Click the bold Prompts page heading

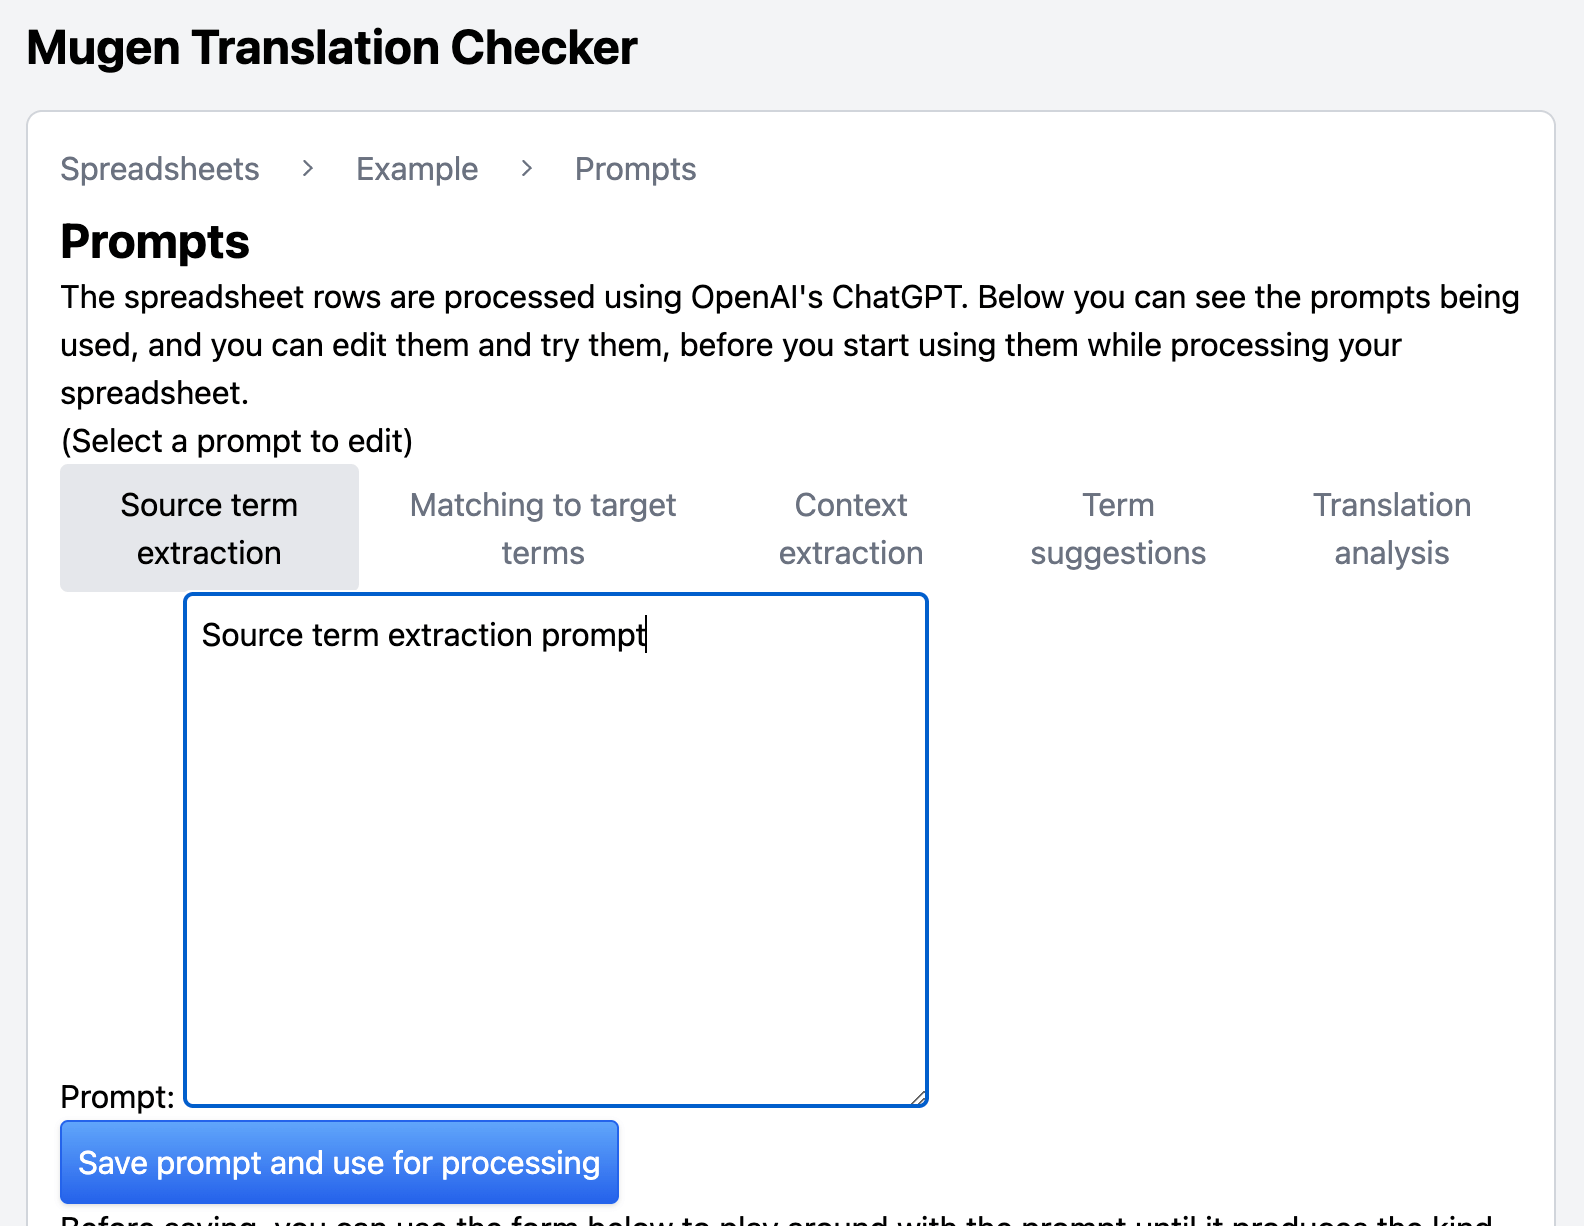(155, 241)
